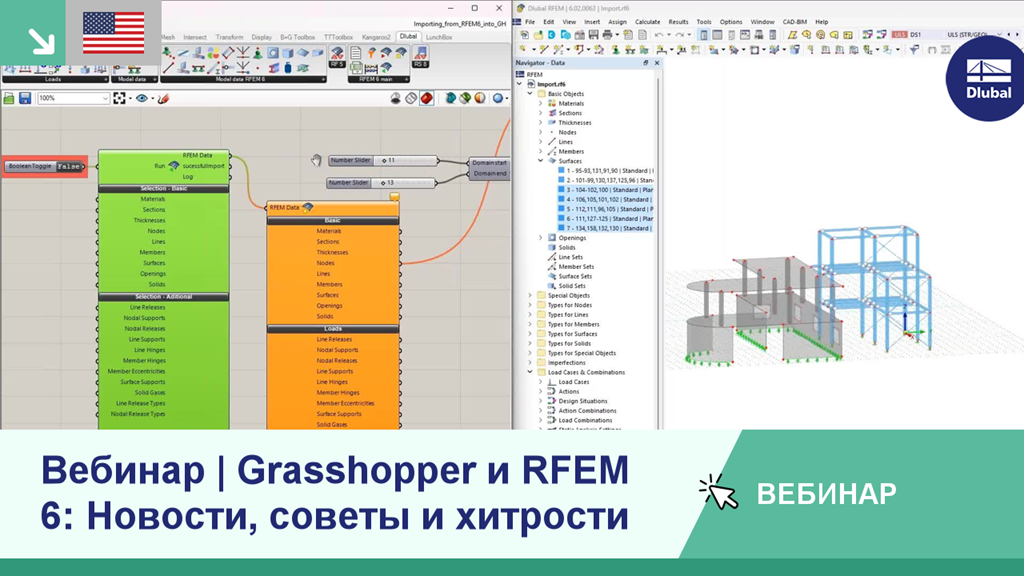Click the filter funnel component in RFEM 6 main
This screenshot has height=576, width=1024.
(372, 53)
